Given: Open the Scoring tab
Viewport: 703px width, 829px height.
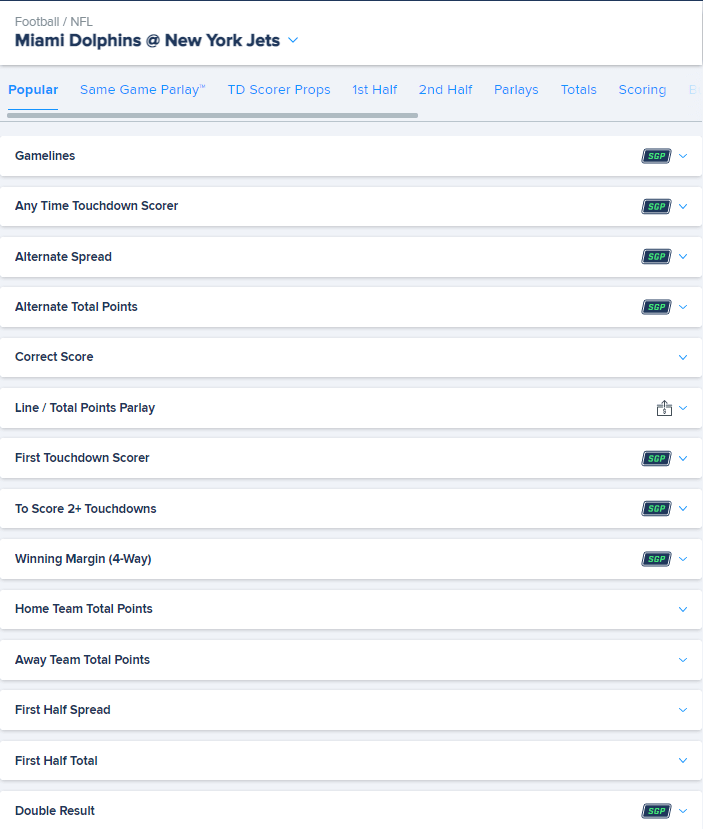Looking at the screenshot, I should tap(642, 90).
